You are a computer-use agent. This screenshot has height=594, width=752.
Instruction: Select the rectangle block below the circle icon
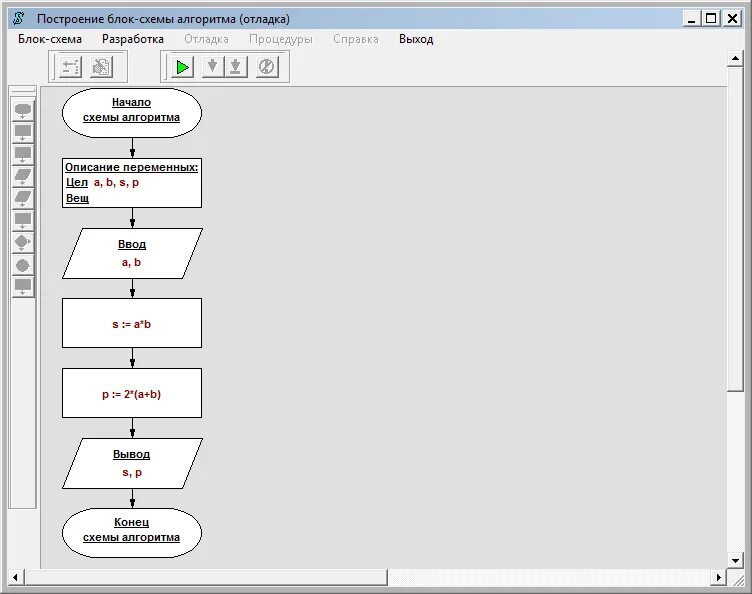pos(23,287)
